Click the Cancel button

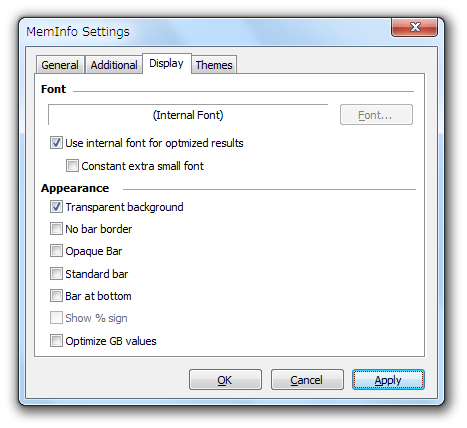tap(307, 379)
